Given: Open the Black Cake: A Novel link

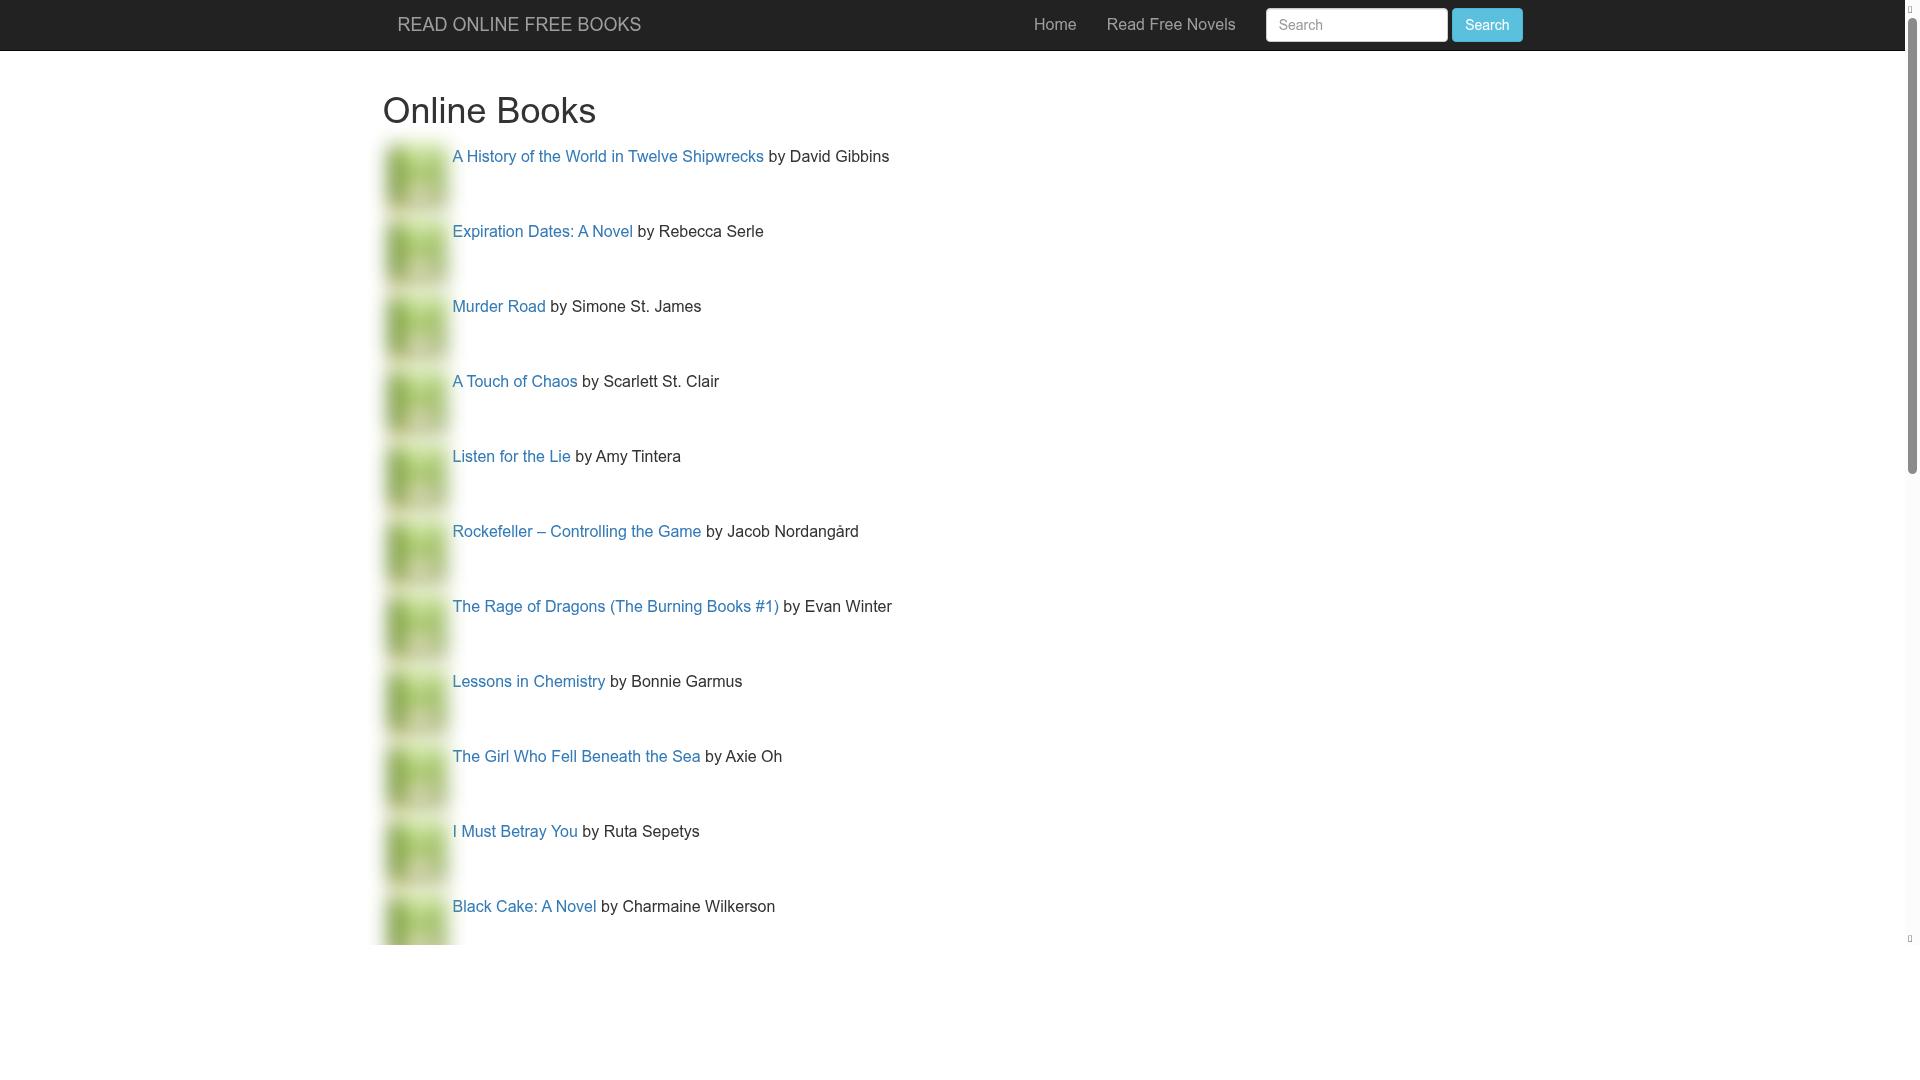Looking at the screenshot, I should [x=523, y=906].
